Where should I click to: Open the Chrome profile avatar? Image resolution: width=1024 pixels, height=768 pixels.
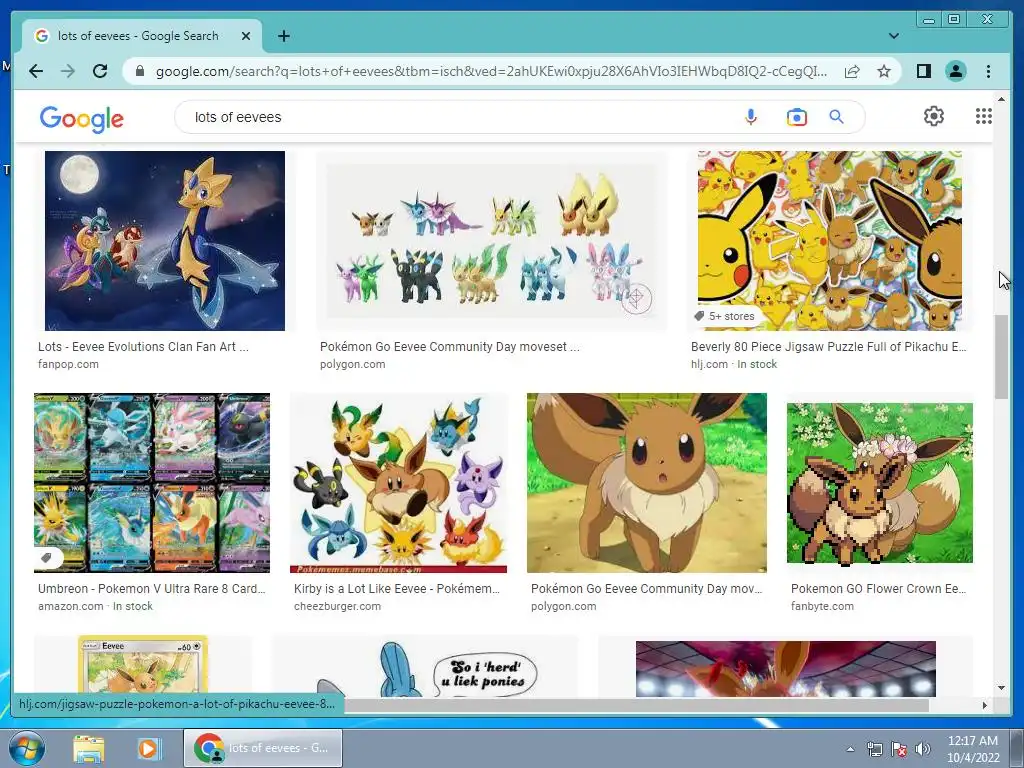[x=956, y=71]
